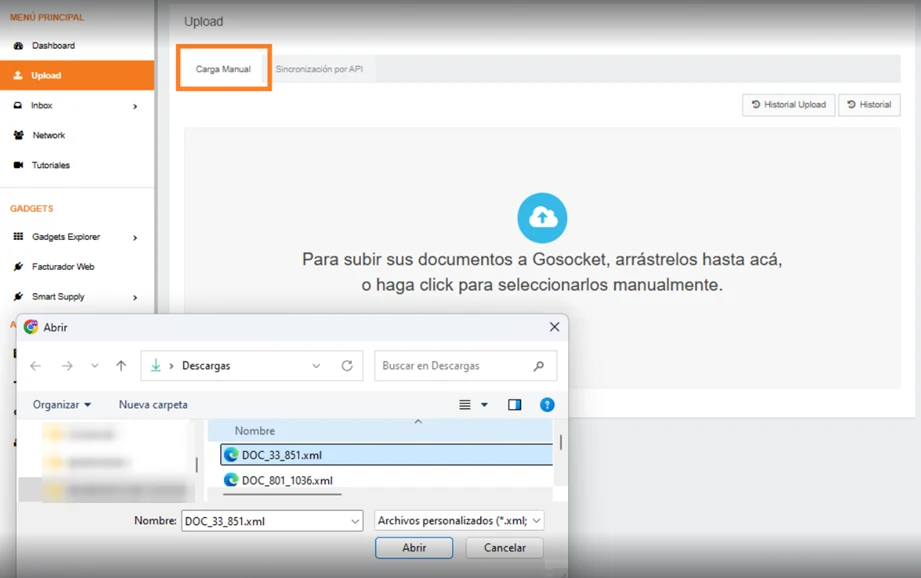This screenshot has width=921, height=578.
Task: Close the Abrir file dialog
Action: (x=554, y=327)
